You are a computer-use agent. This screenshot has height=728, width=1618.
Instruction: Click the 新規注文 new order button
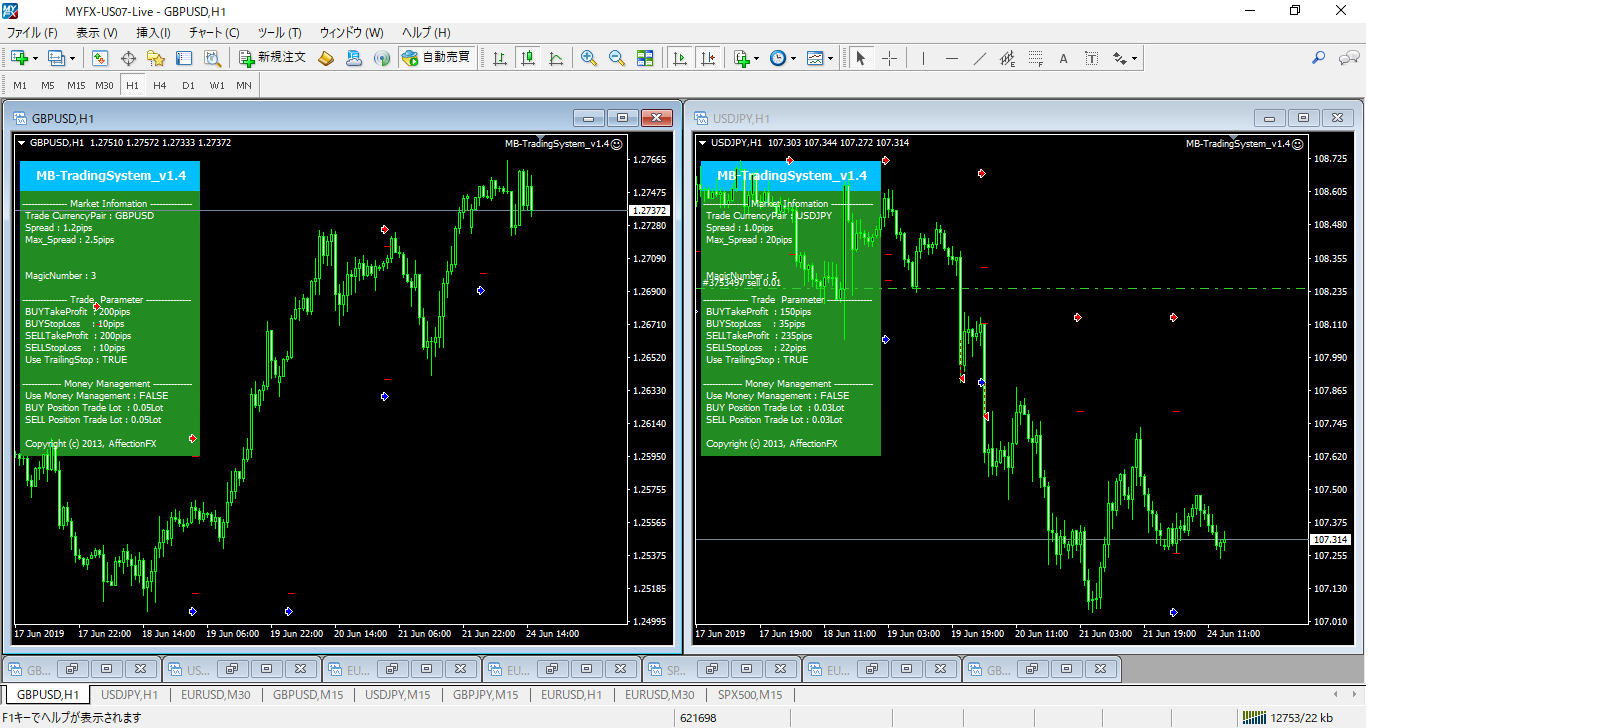[x=272, y=58]
